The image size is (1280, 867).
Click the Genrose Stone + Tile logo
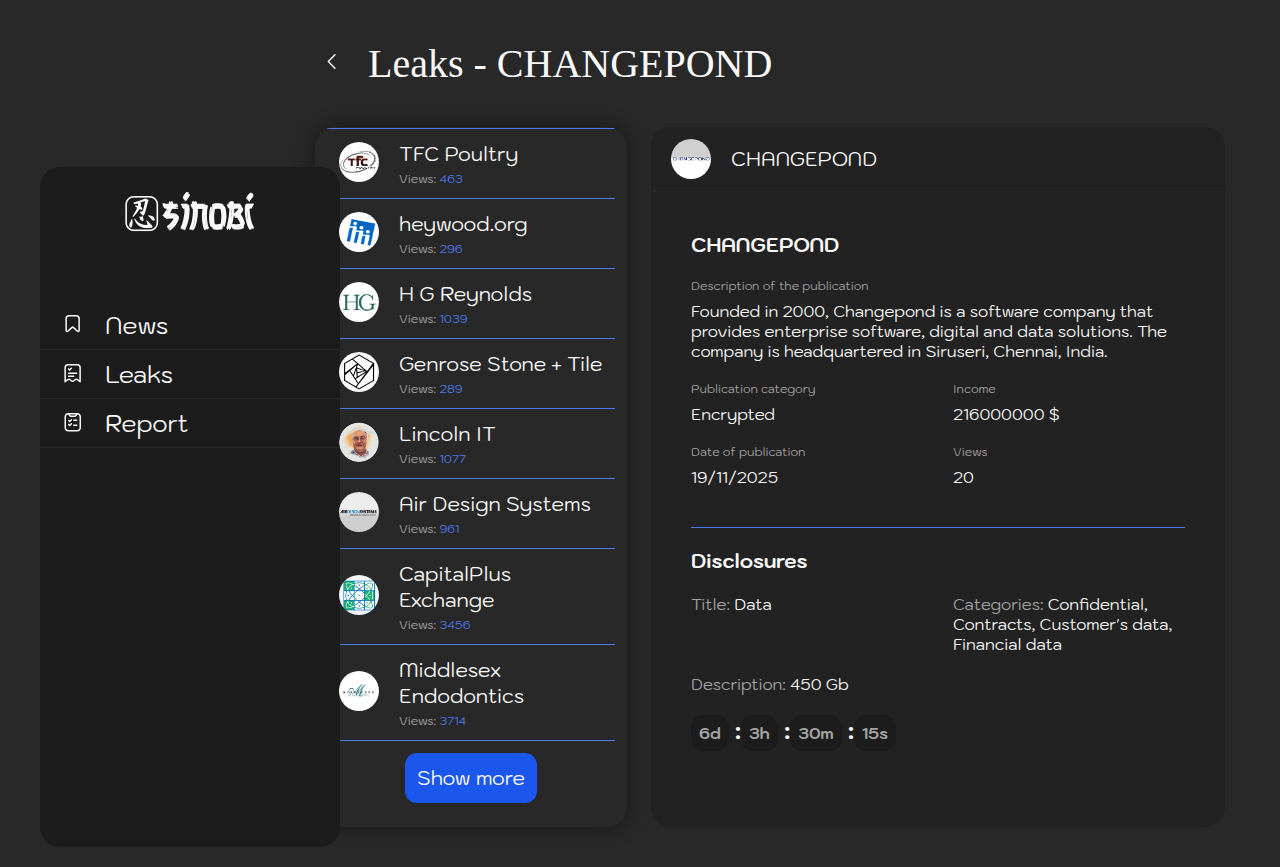click(359, 372)
